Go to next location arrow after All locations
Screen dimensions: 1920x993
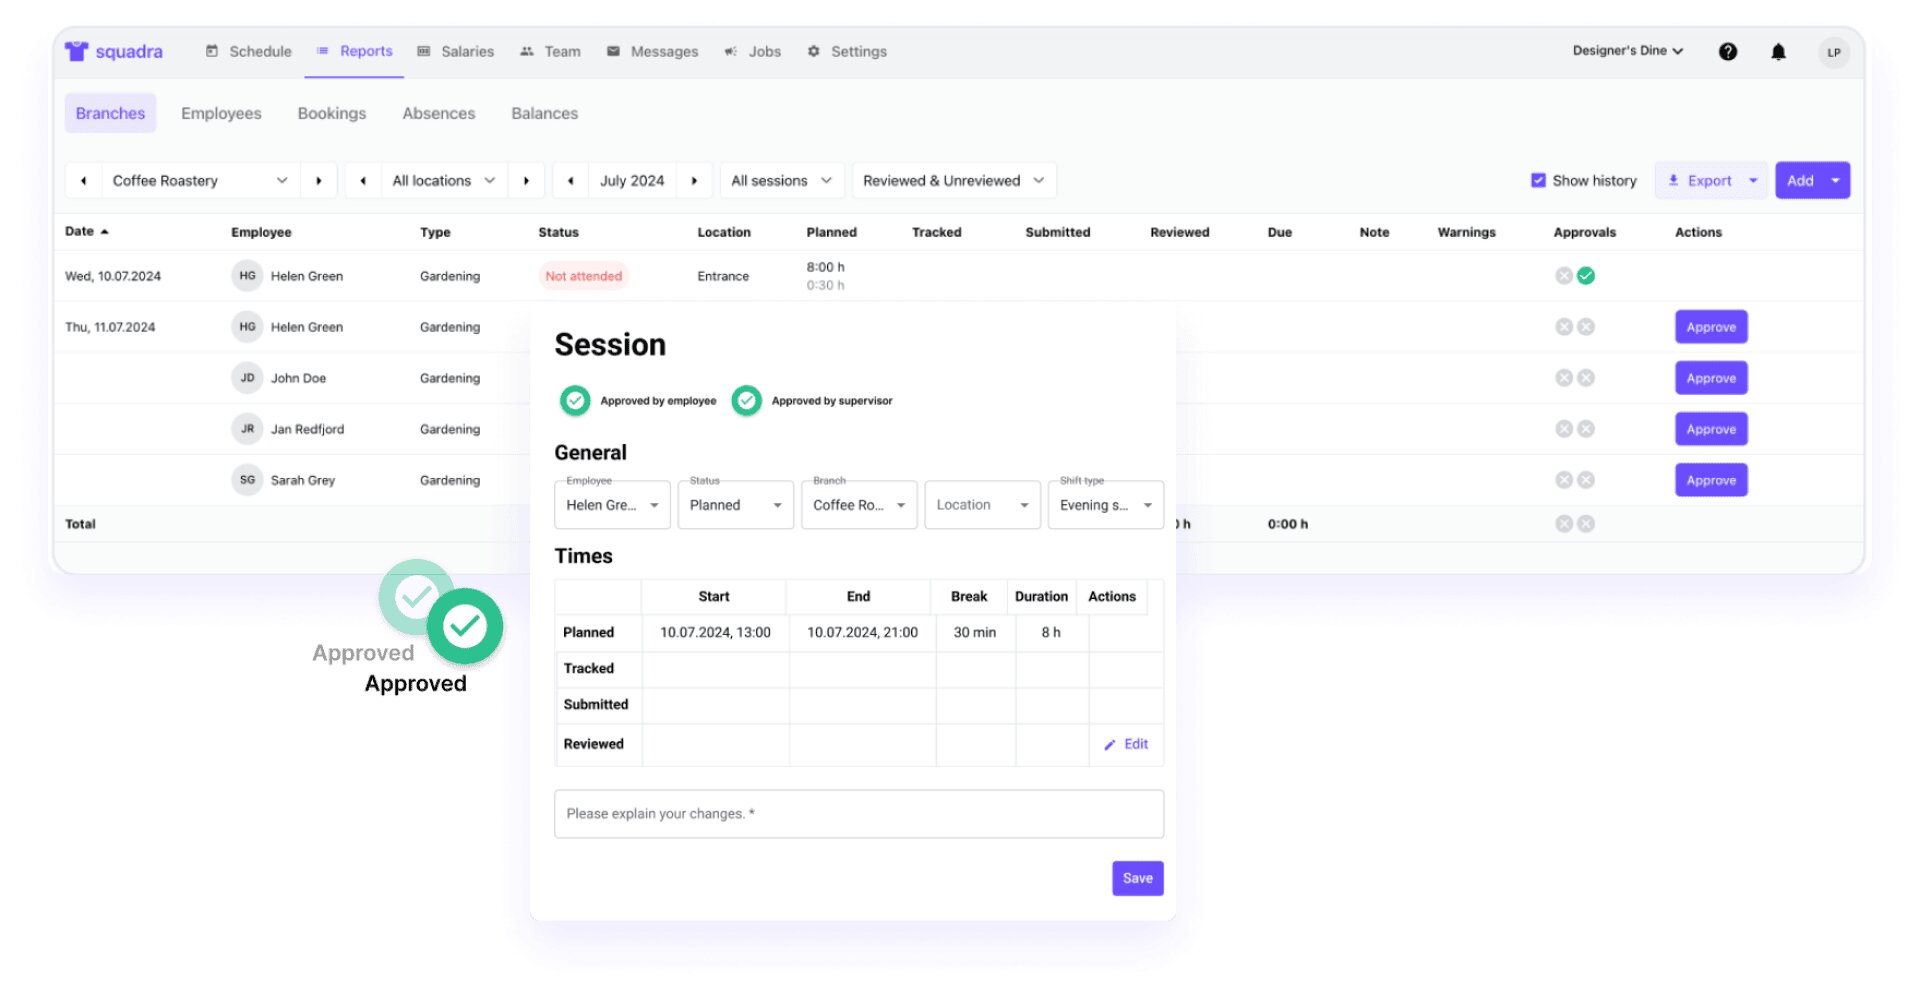tap(526, 181)
